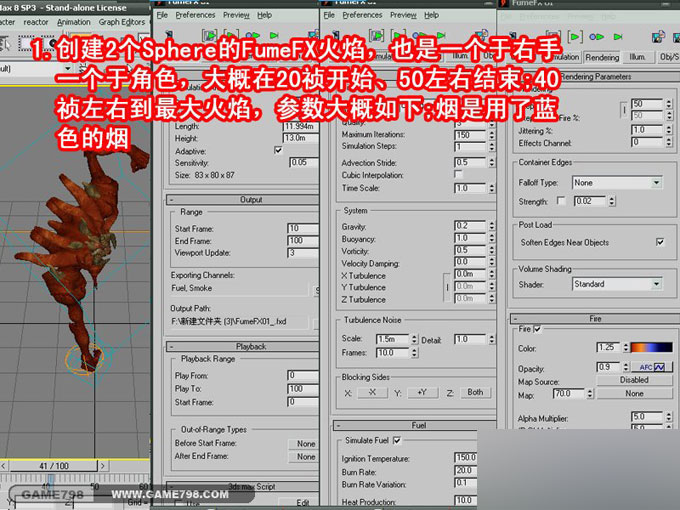Click leftmost toolbar icon in left FumeFX window
The height and width of the screenshot is (510, 680).
click(x=168, y=36)
